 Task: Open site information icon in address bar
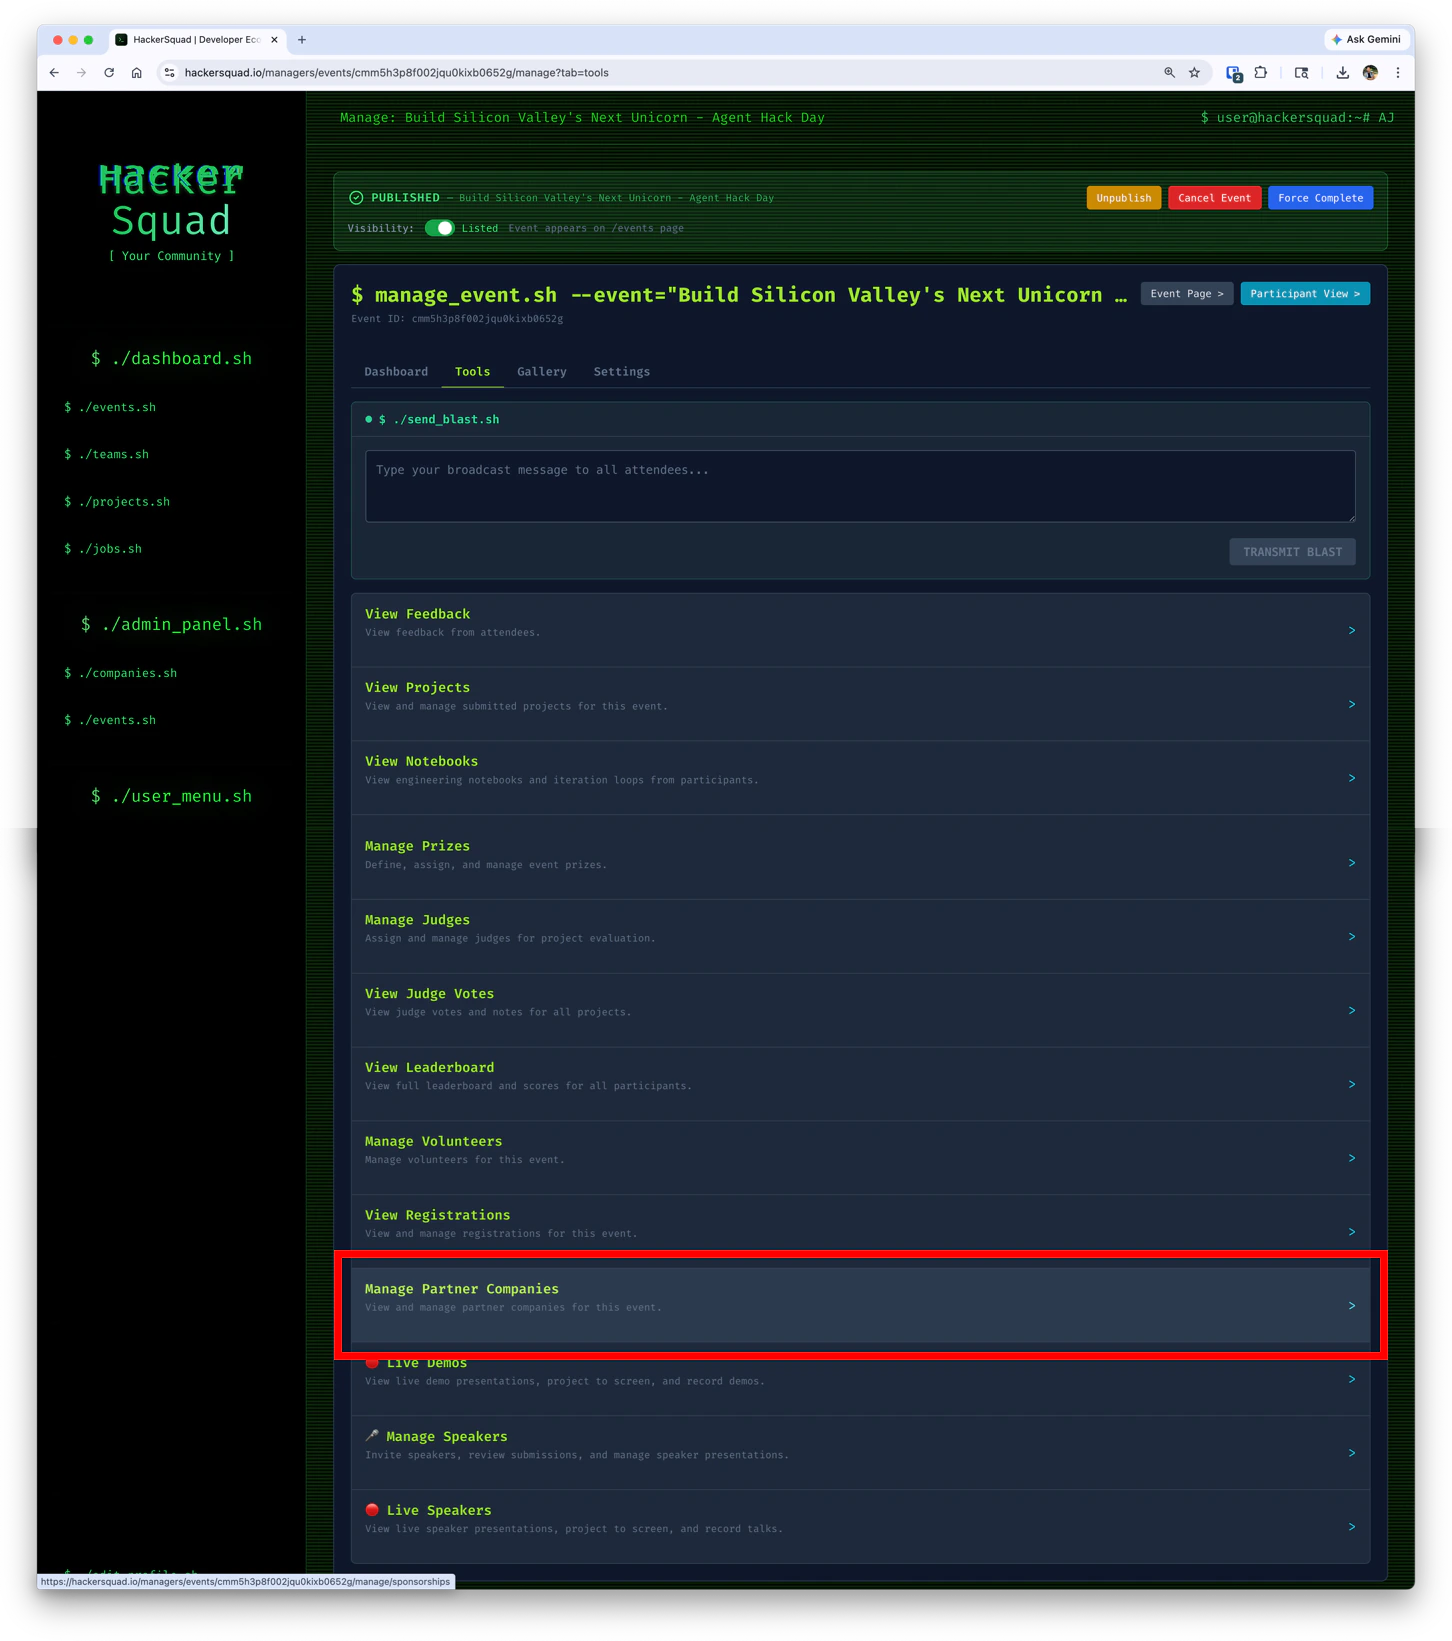pyautogui.click(x=169, y=73)
